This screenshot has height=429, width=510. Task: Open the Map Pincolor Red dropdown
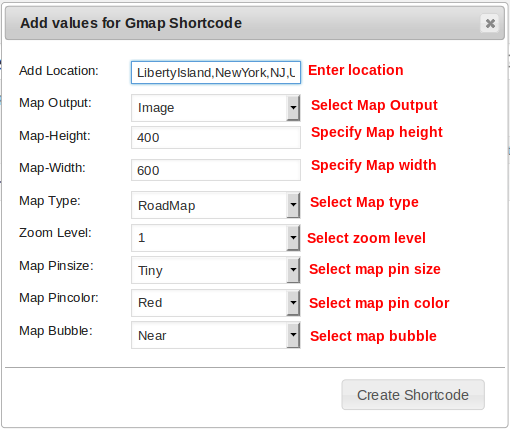(216, 303)
